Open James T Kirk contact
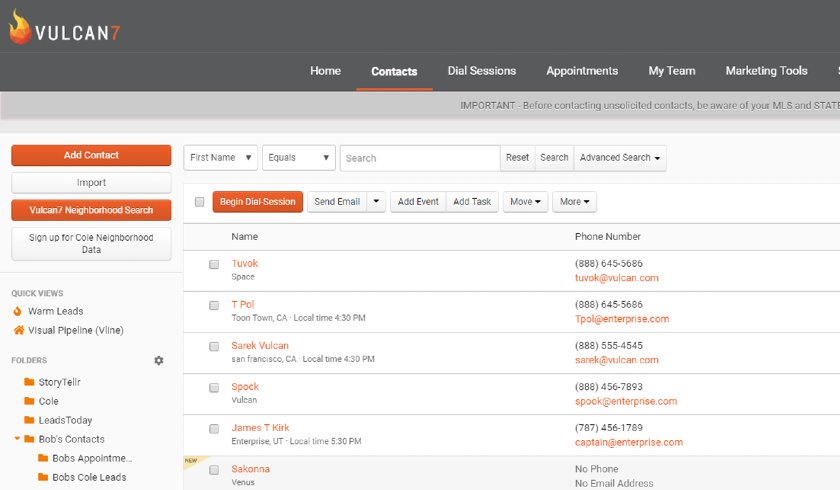Image resolution: width=840 pixels, height=490 pixels. (260, 427)
